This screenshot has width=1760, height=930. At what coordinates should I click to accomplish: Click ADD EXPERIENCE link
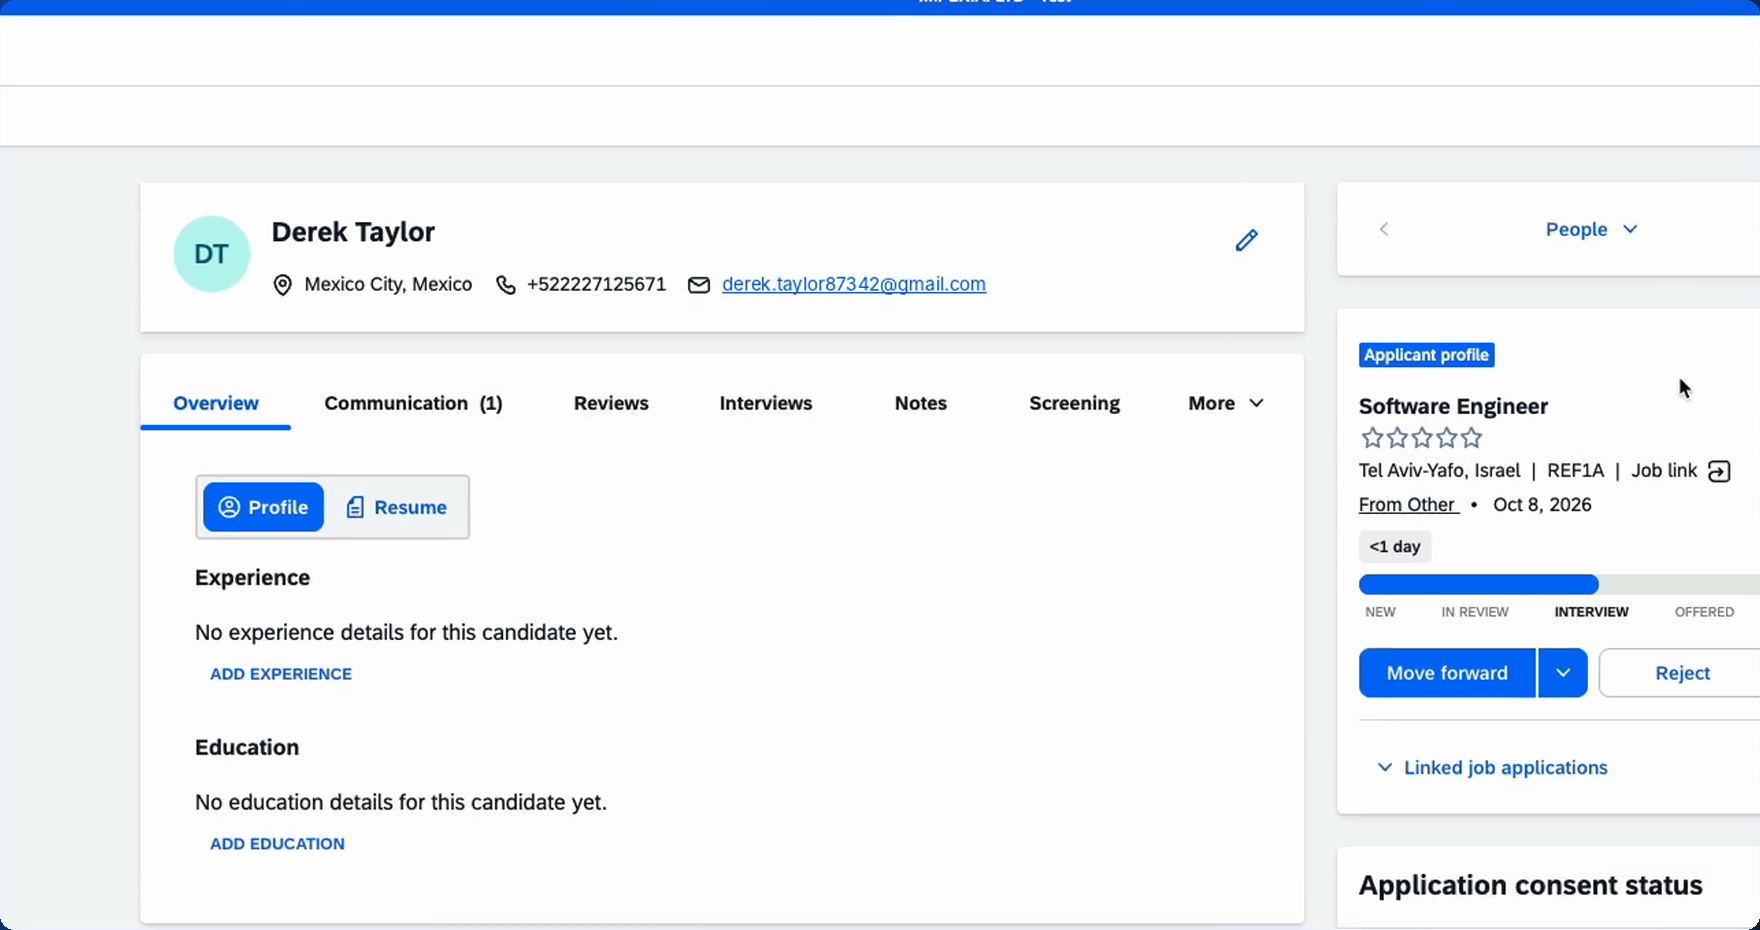click(281, 674)
